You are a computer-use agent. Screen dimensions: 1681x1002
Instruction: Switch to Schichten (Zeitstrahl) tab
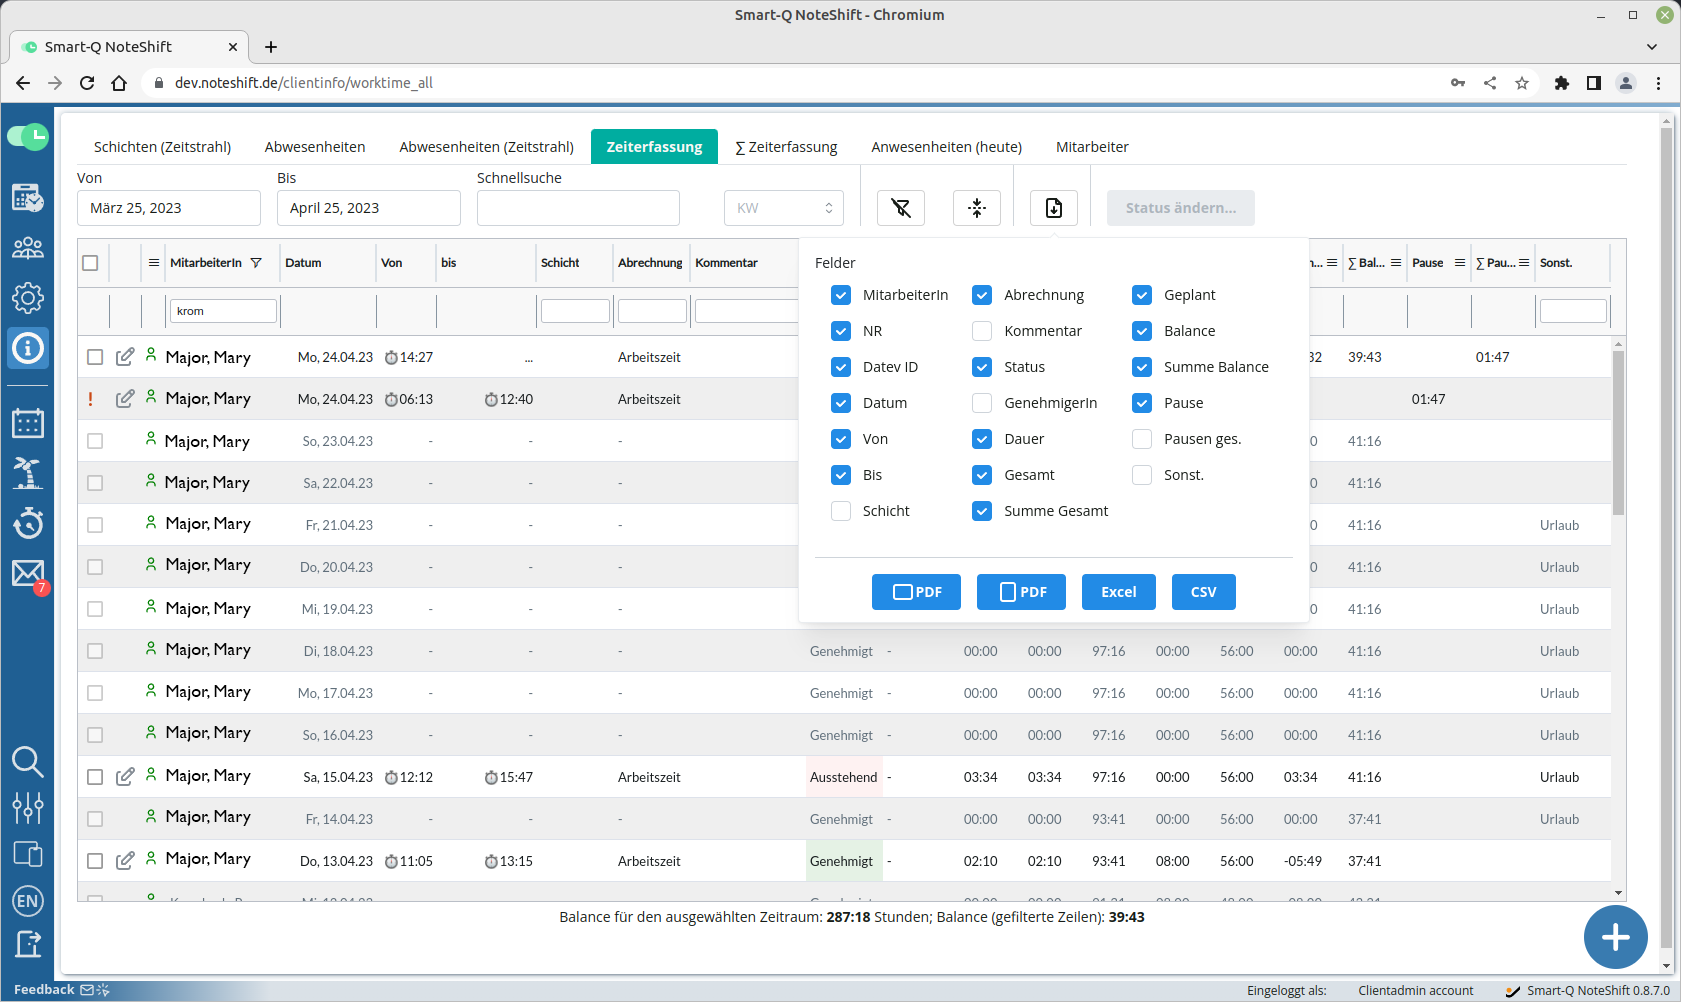pos(162,147)
